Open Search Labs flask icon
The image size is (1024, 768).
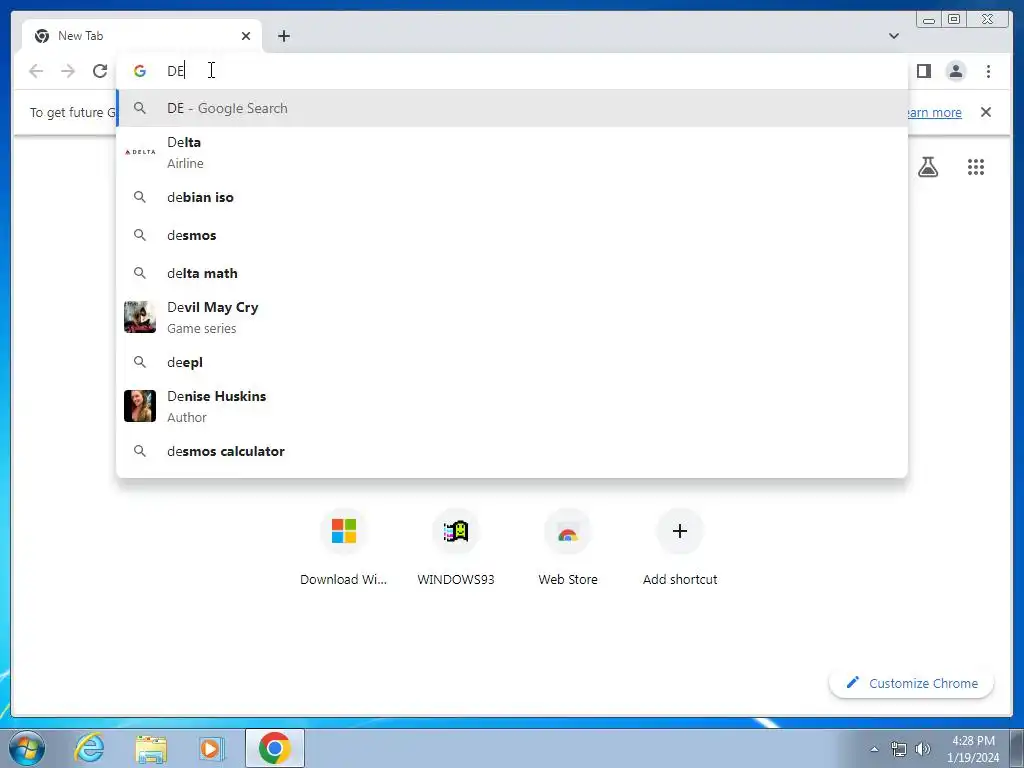pyautogui.click(x=927, y=167)
